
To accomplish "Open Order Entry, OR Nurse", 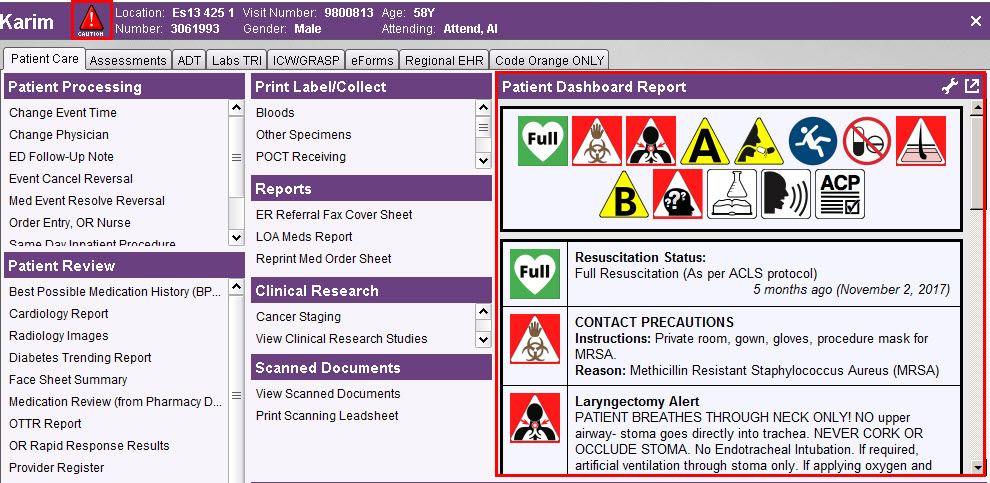I will tap(69, 223).
